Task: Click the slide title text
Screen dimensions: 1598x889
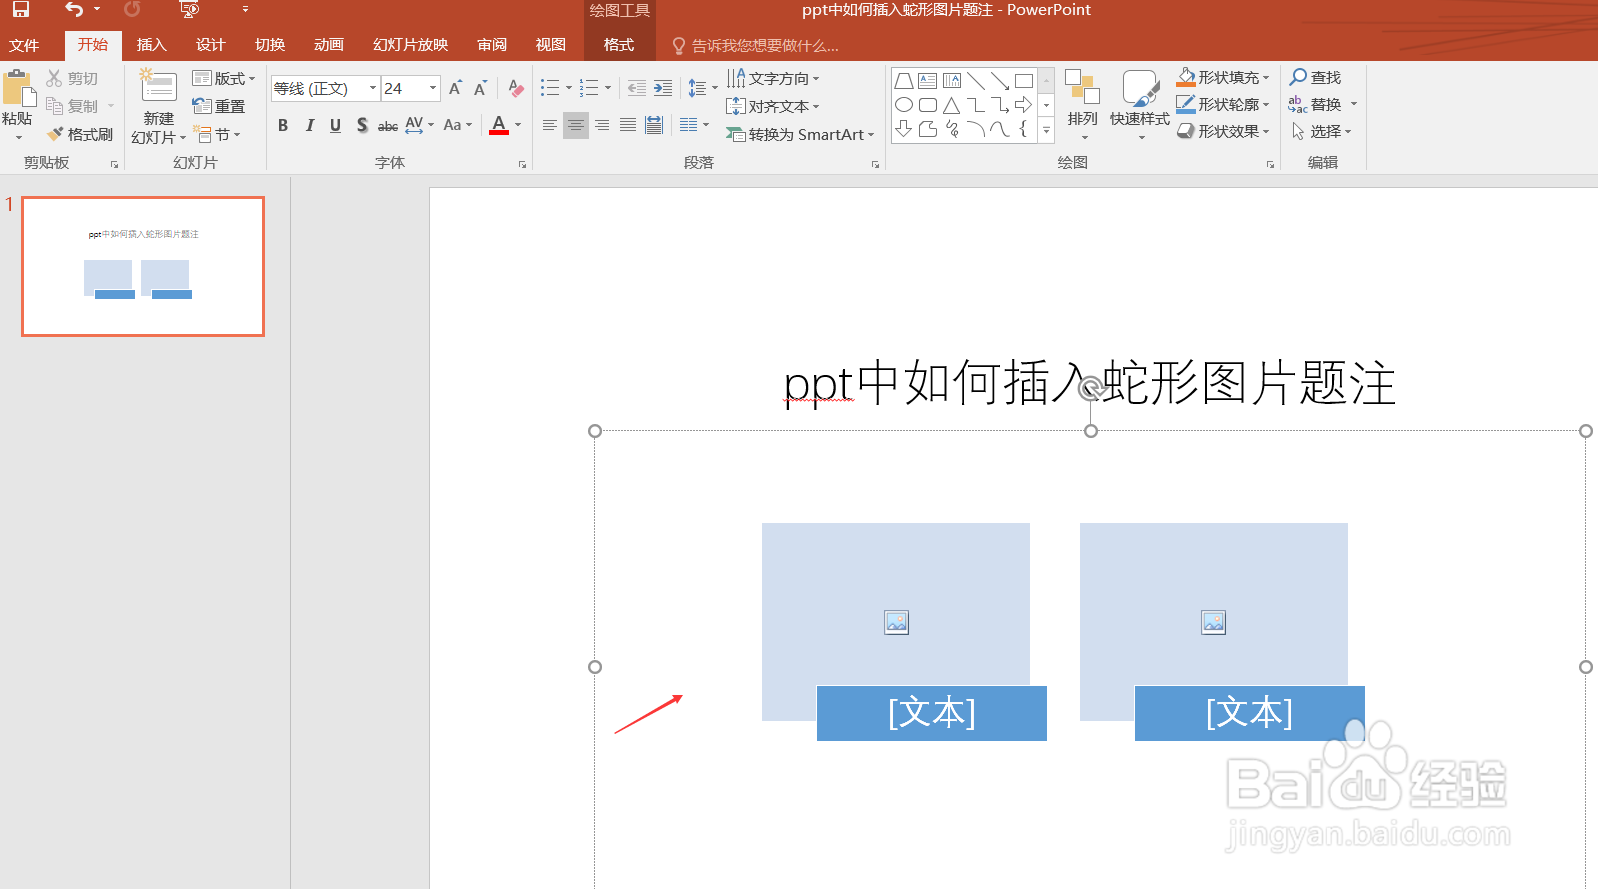Action: (x=1089, y=383)
